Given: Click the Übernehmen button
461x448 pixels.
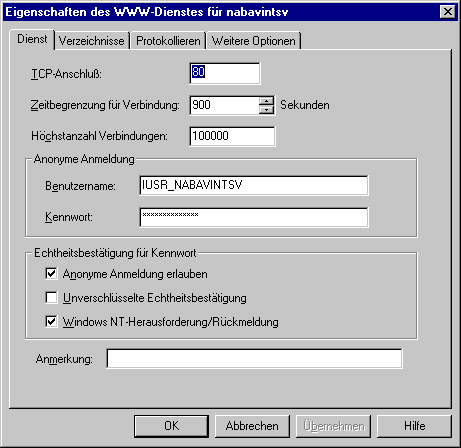Looking at the screenshot, I should click(x=333, y=426).
